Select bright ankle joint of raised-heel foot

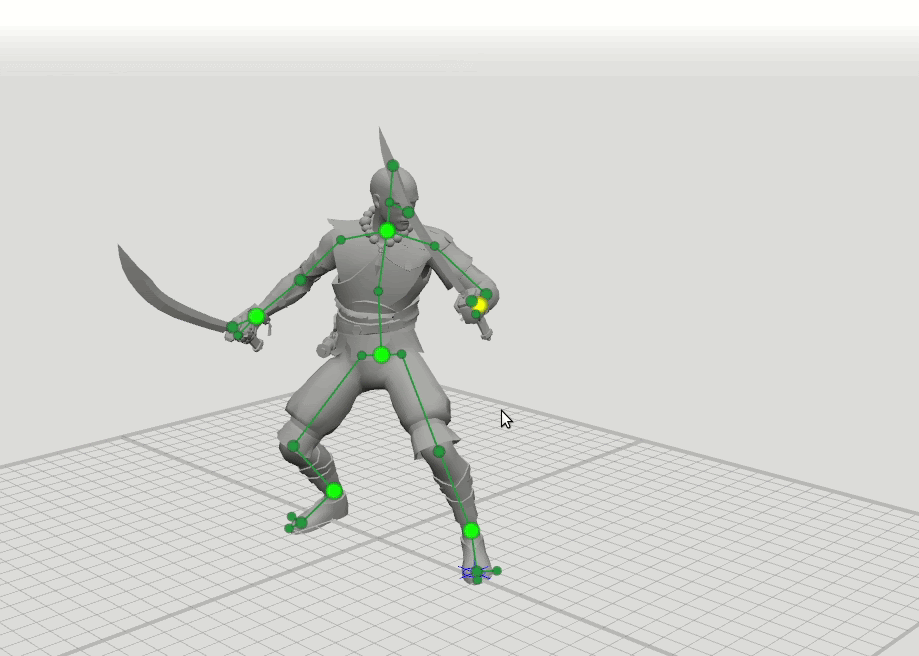[x=334, y=491]
